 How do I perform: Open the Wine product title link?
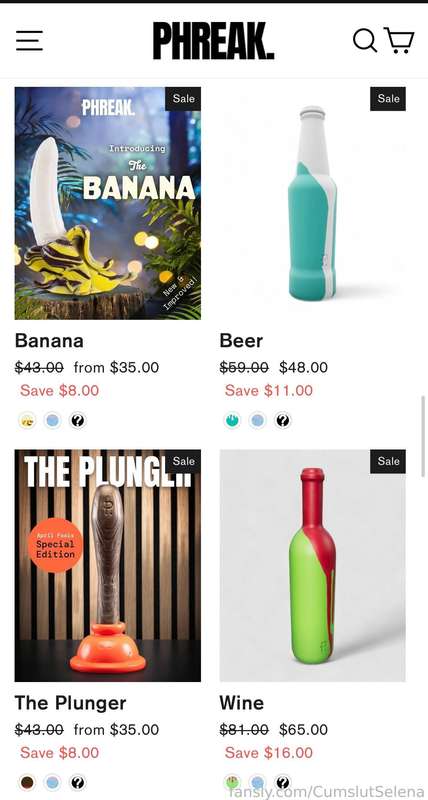[x=242, y=703]
